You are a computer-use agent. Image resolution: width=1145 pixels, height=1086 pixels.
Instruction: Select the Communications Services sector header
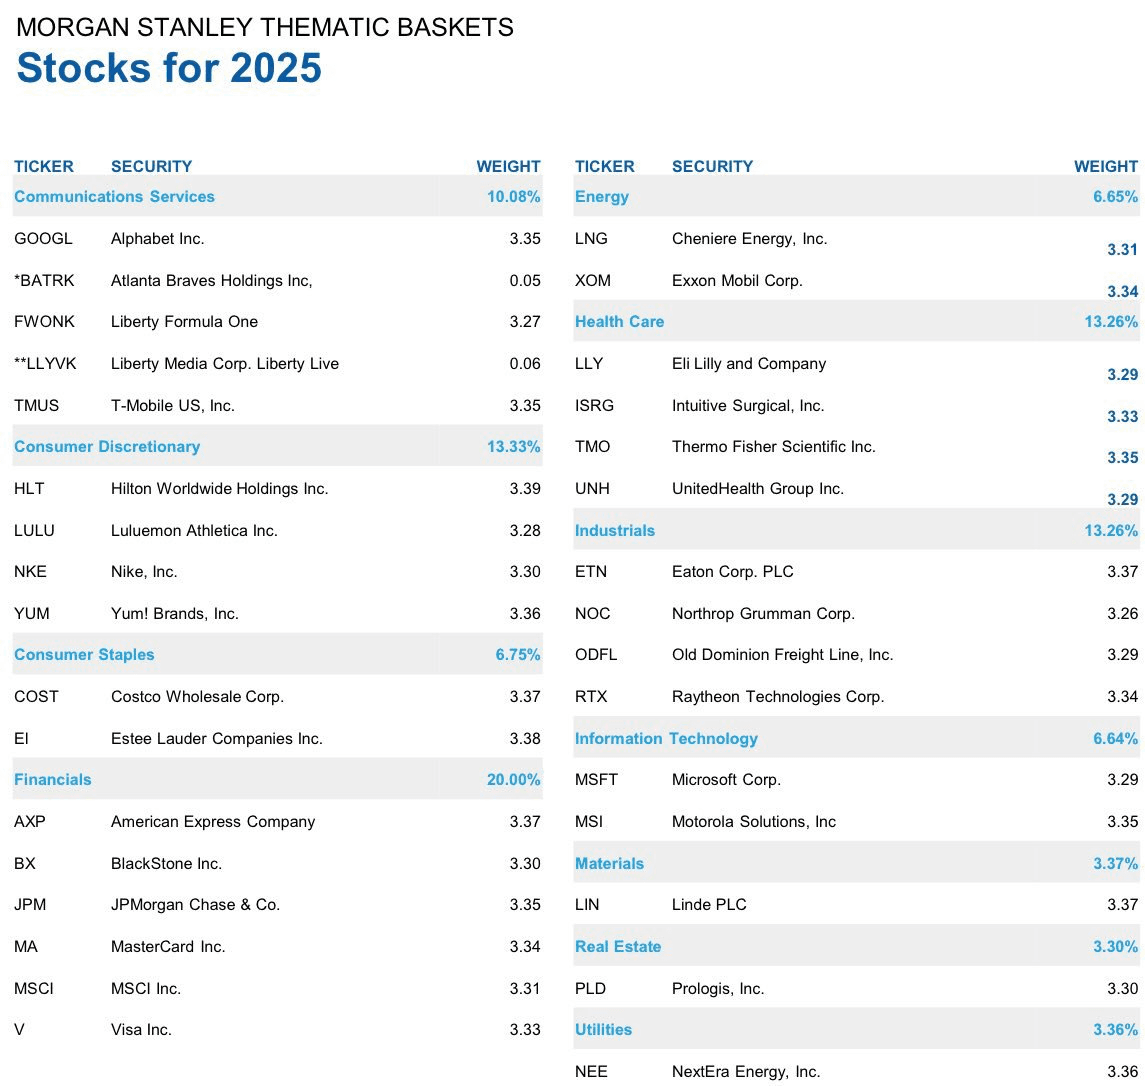click(x=114, y=197)
